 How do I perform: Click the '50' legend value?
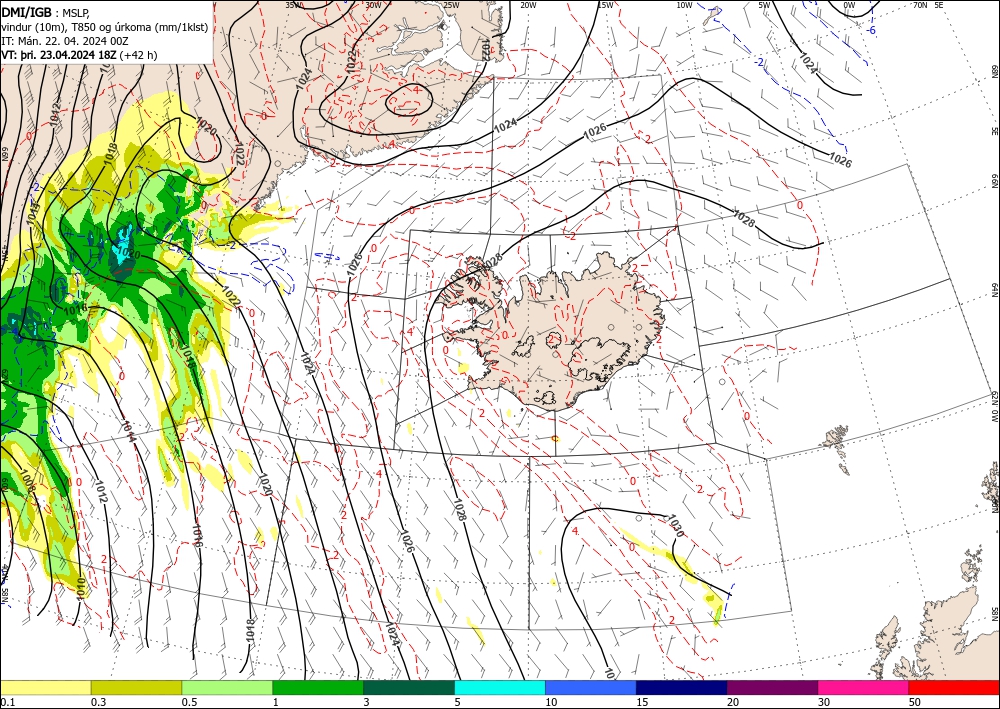pyautogui.click(x=915, y=702)
